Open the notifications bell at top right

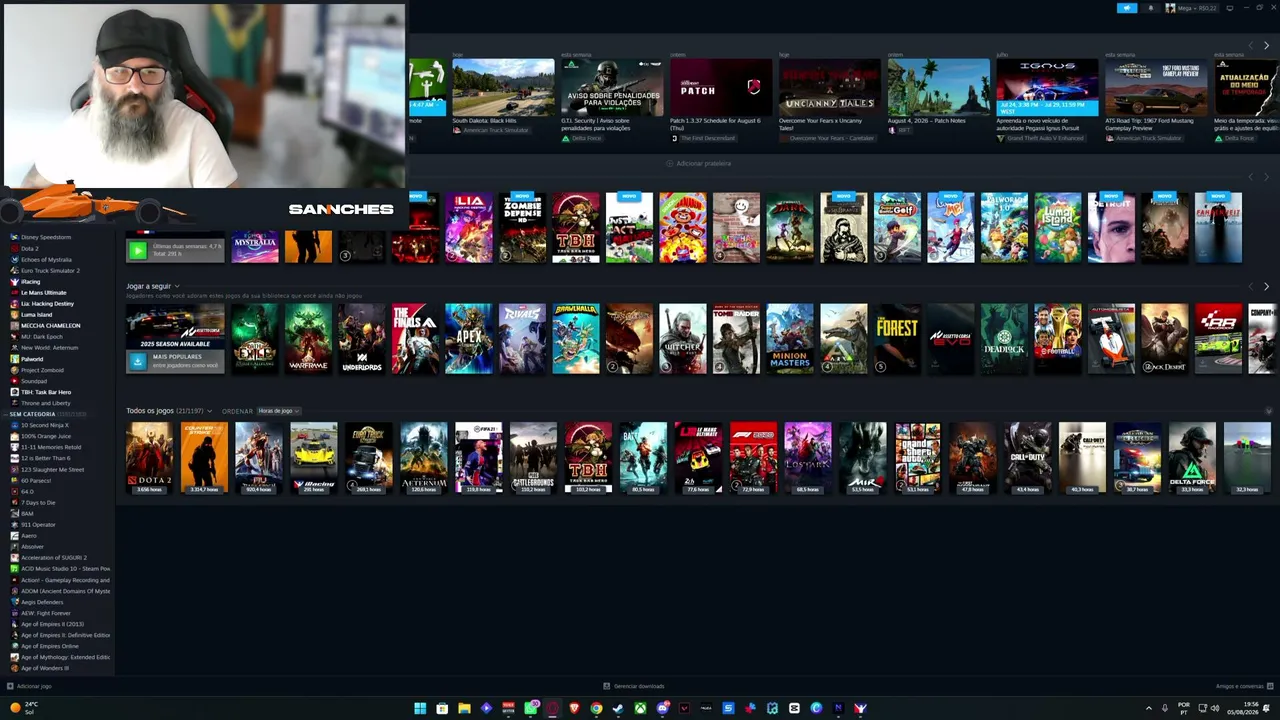1150,8
